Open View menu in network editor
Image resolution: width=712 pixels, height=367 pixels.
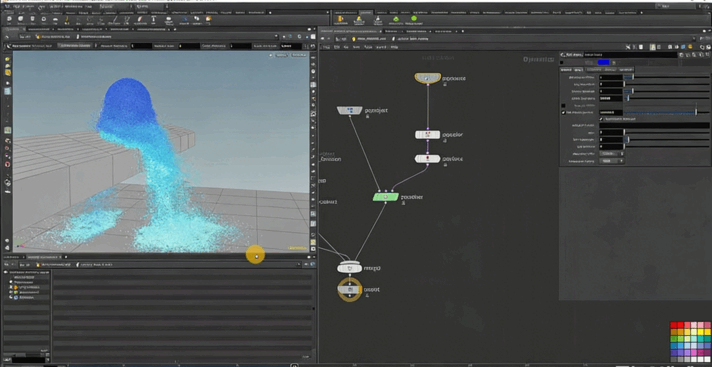point(356,47)
